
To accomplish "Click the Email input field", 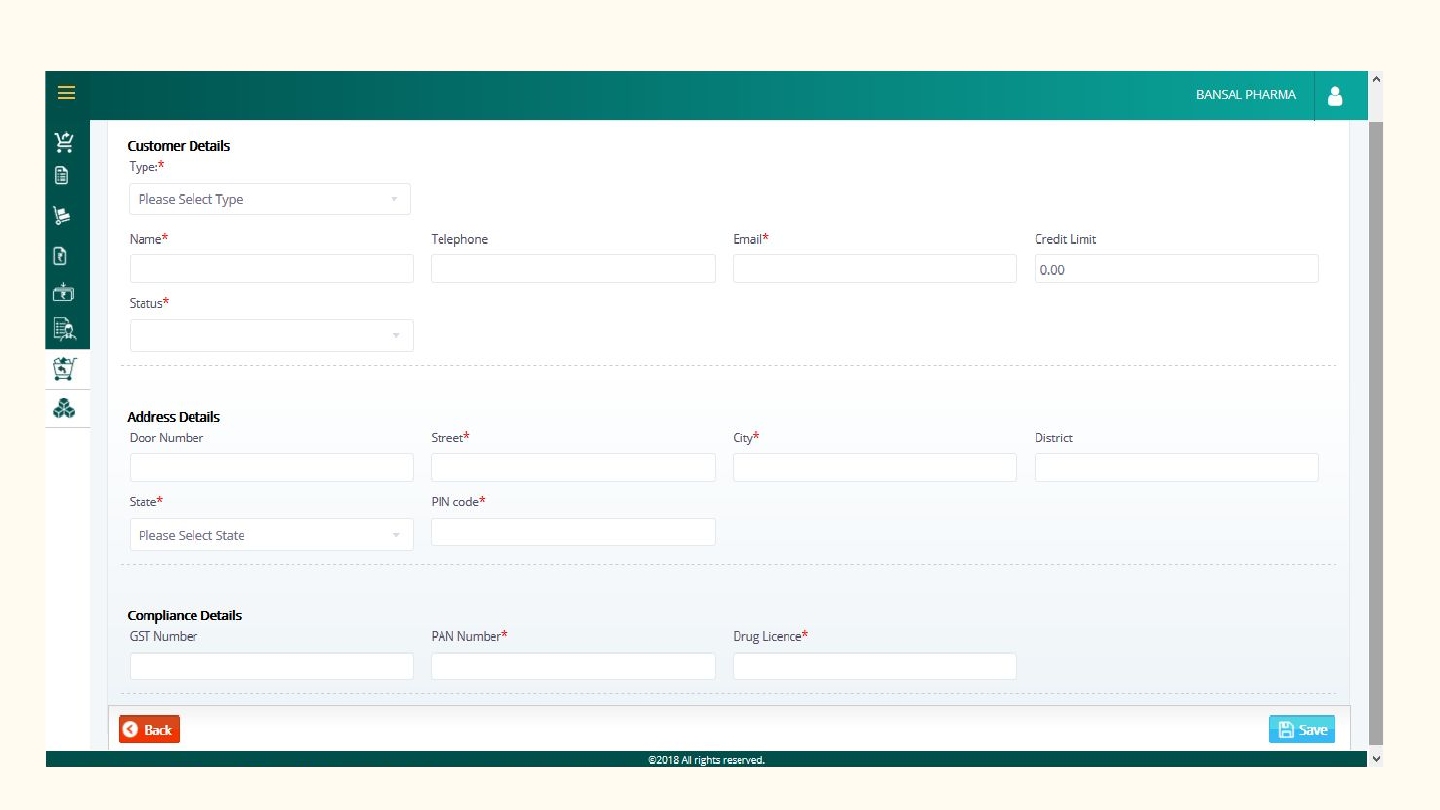I will coord(875,268).
